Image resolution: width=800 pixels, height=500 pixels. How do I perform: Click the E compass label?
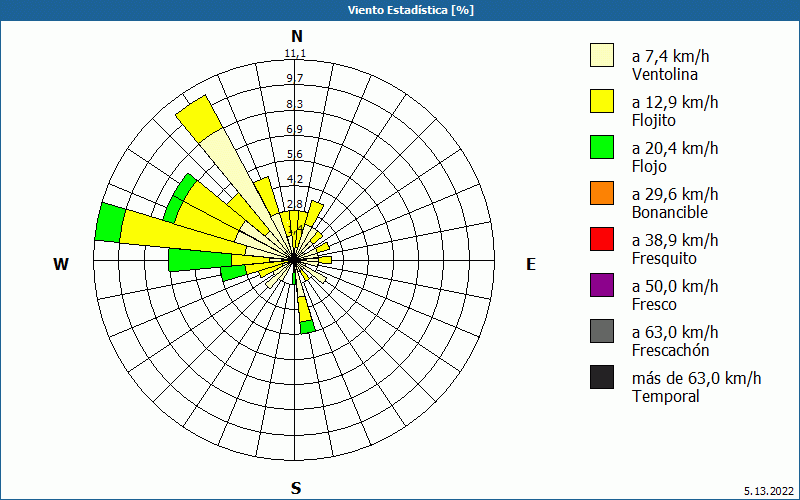pos(531,264)
